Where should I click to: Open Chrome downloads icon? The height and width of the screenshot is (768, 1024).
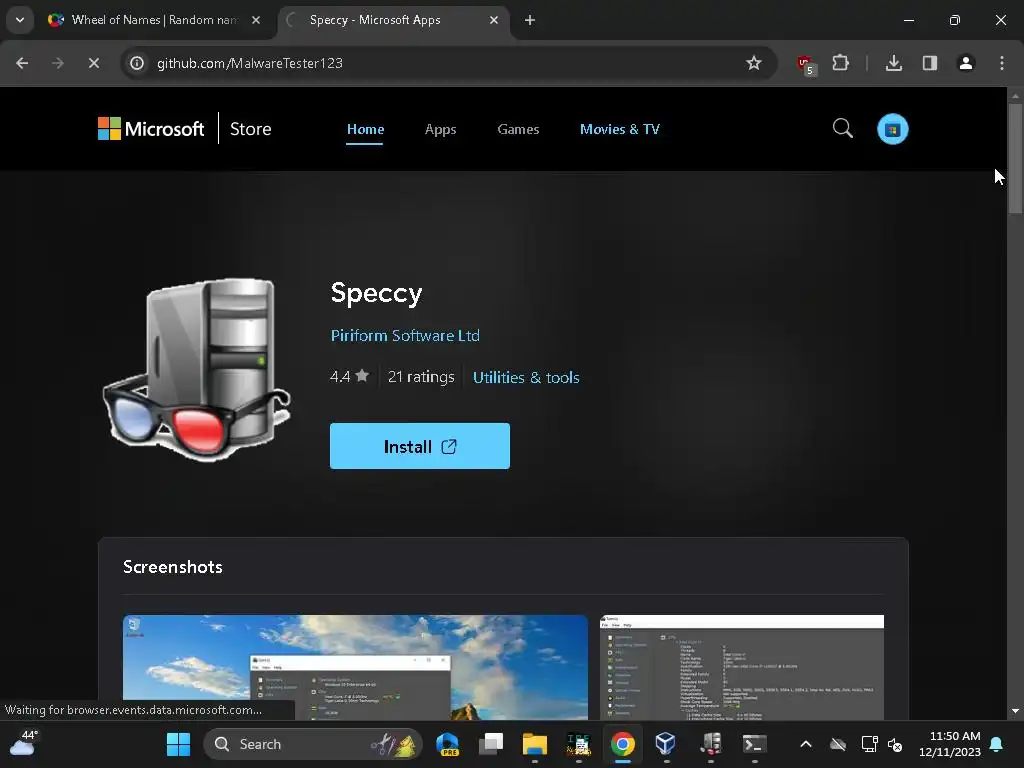[893, 63]
